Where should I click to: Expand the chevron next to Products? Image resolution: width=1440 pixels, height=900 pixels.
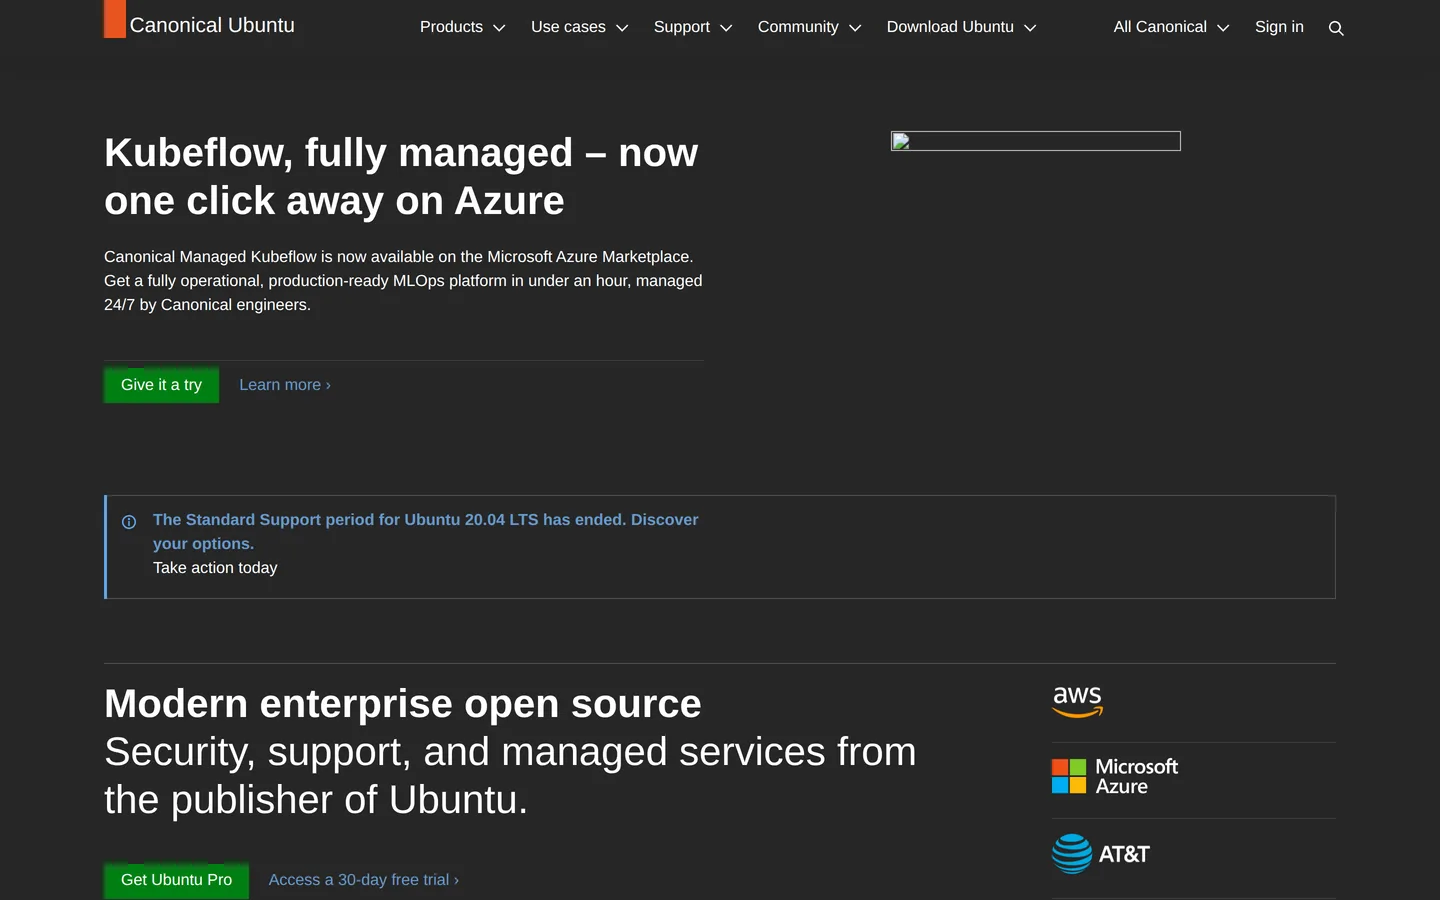499,28
